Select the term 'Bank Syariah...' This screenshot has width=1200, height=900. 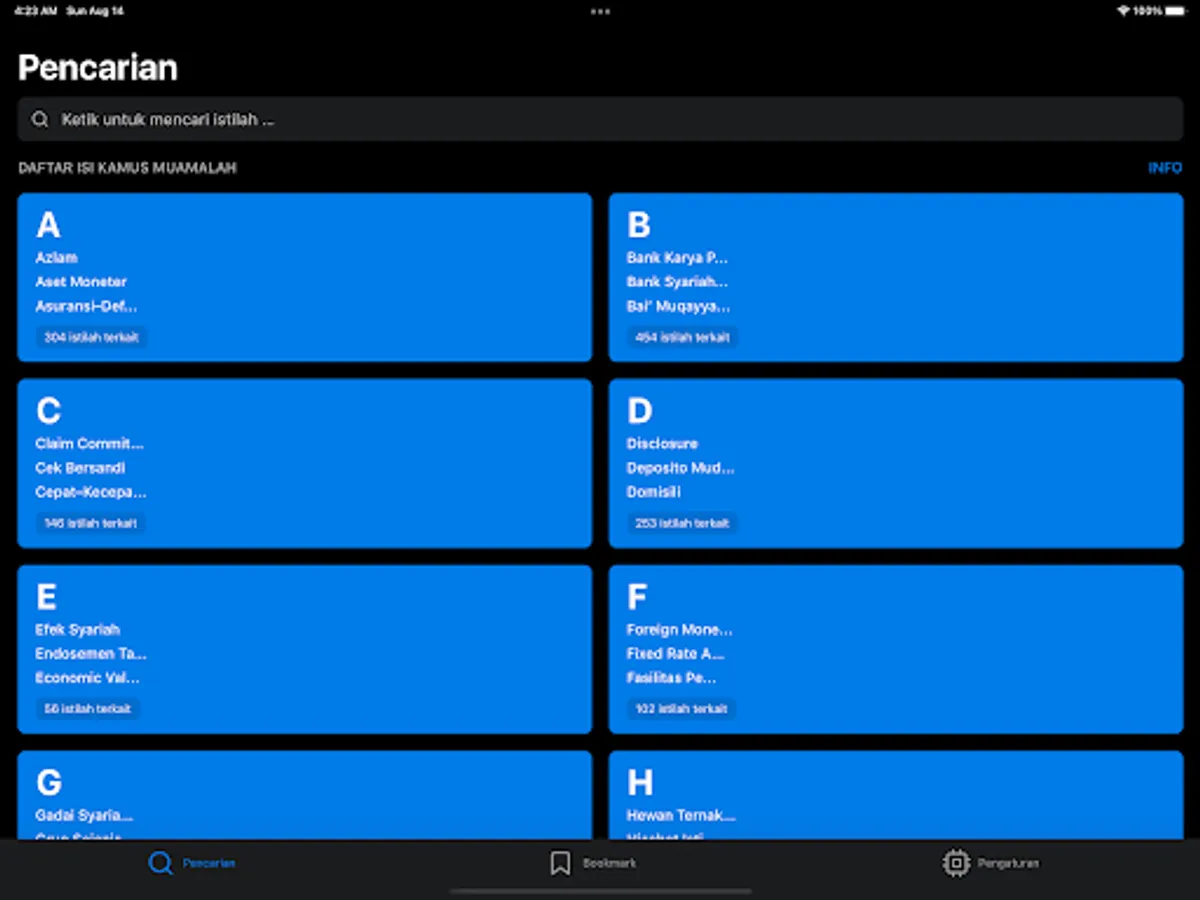677,282
